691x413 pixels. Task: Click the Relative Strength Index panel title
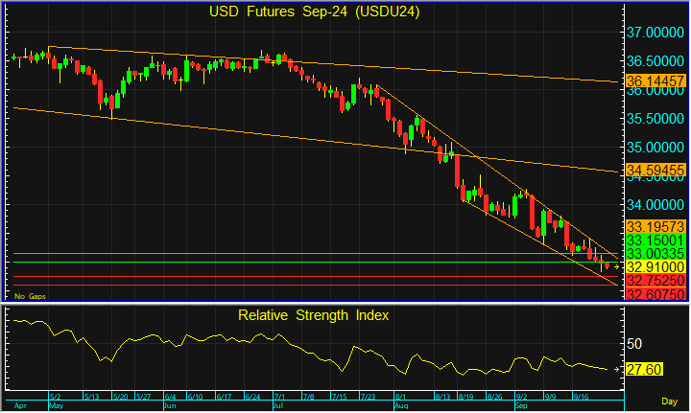coord(313,315)
